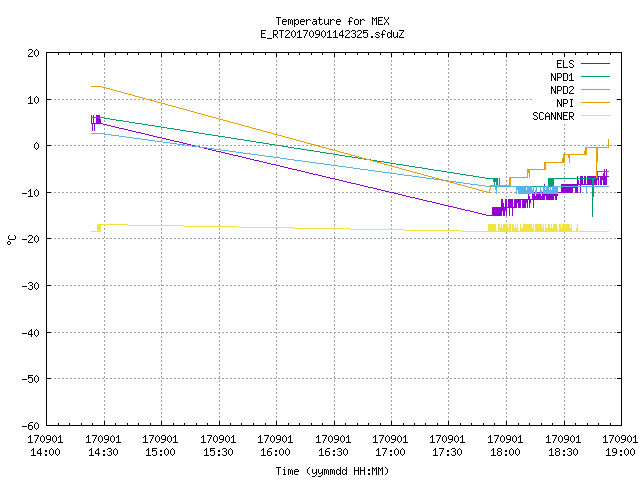Click the purple ELS legend line sample
This screenshot has height=480, width=640.
(x=595, y=64)
